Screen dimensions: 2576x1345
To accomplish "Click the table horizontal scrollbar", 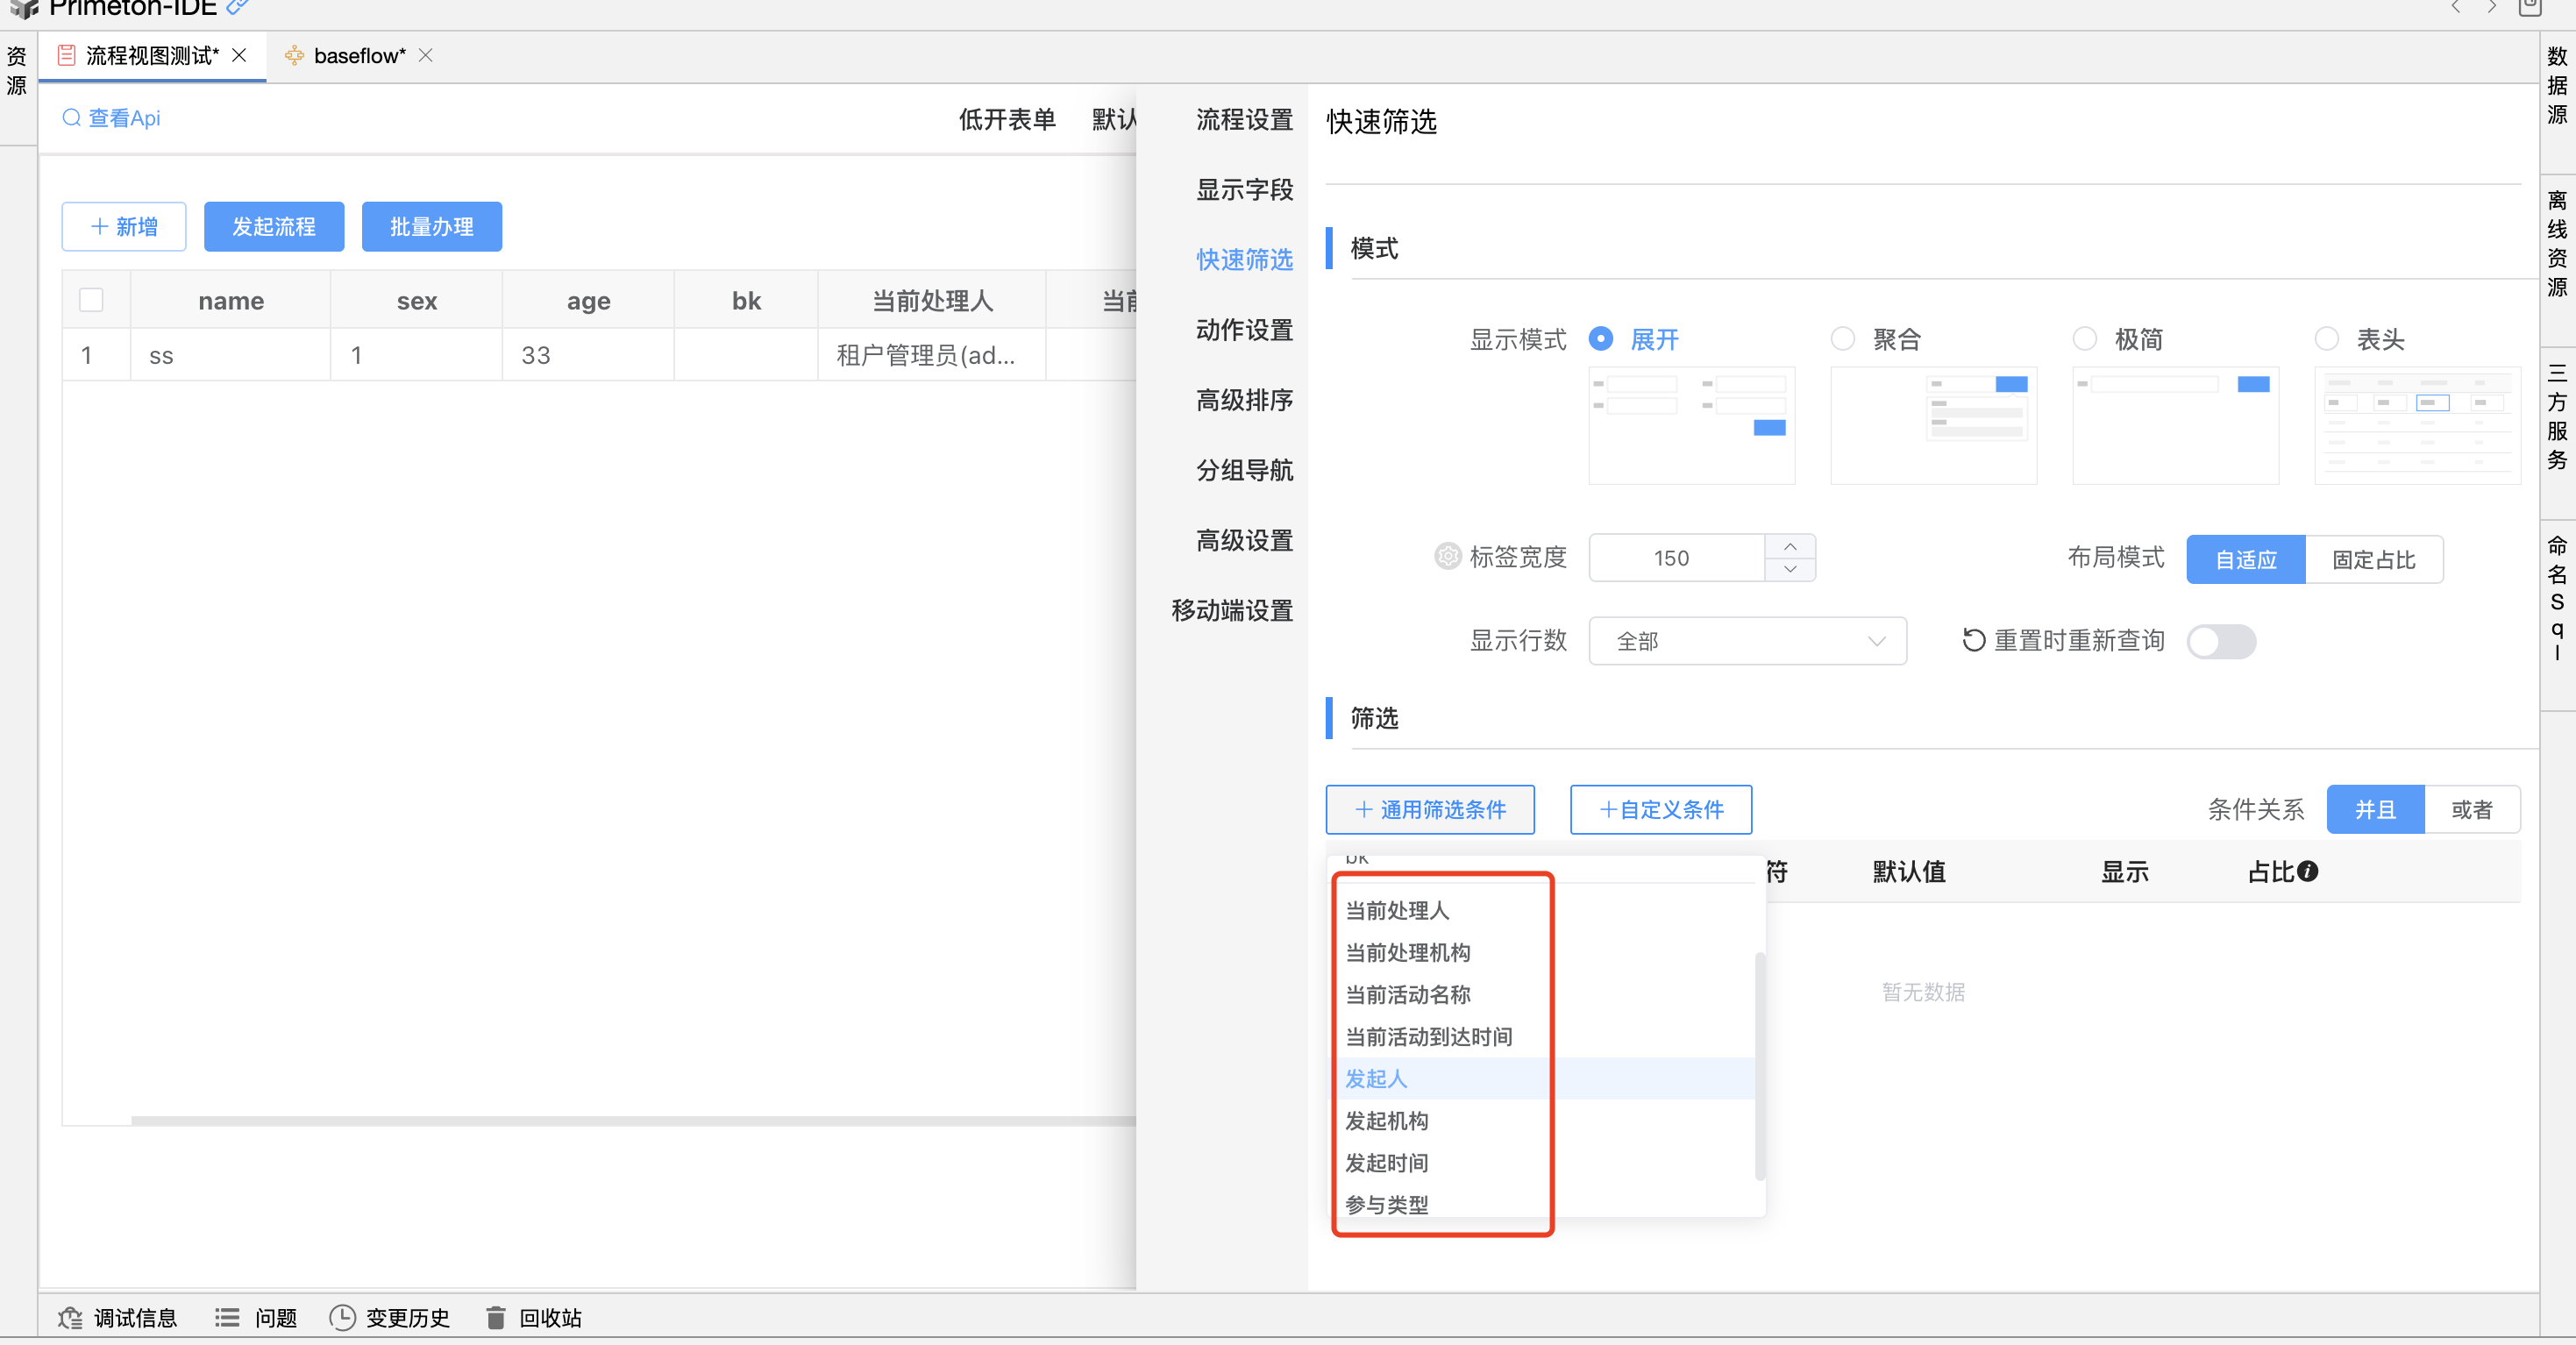I will (x=632, y=1120).
